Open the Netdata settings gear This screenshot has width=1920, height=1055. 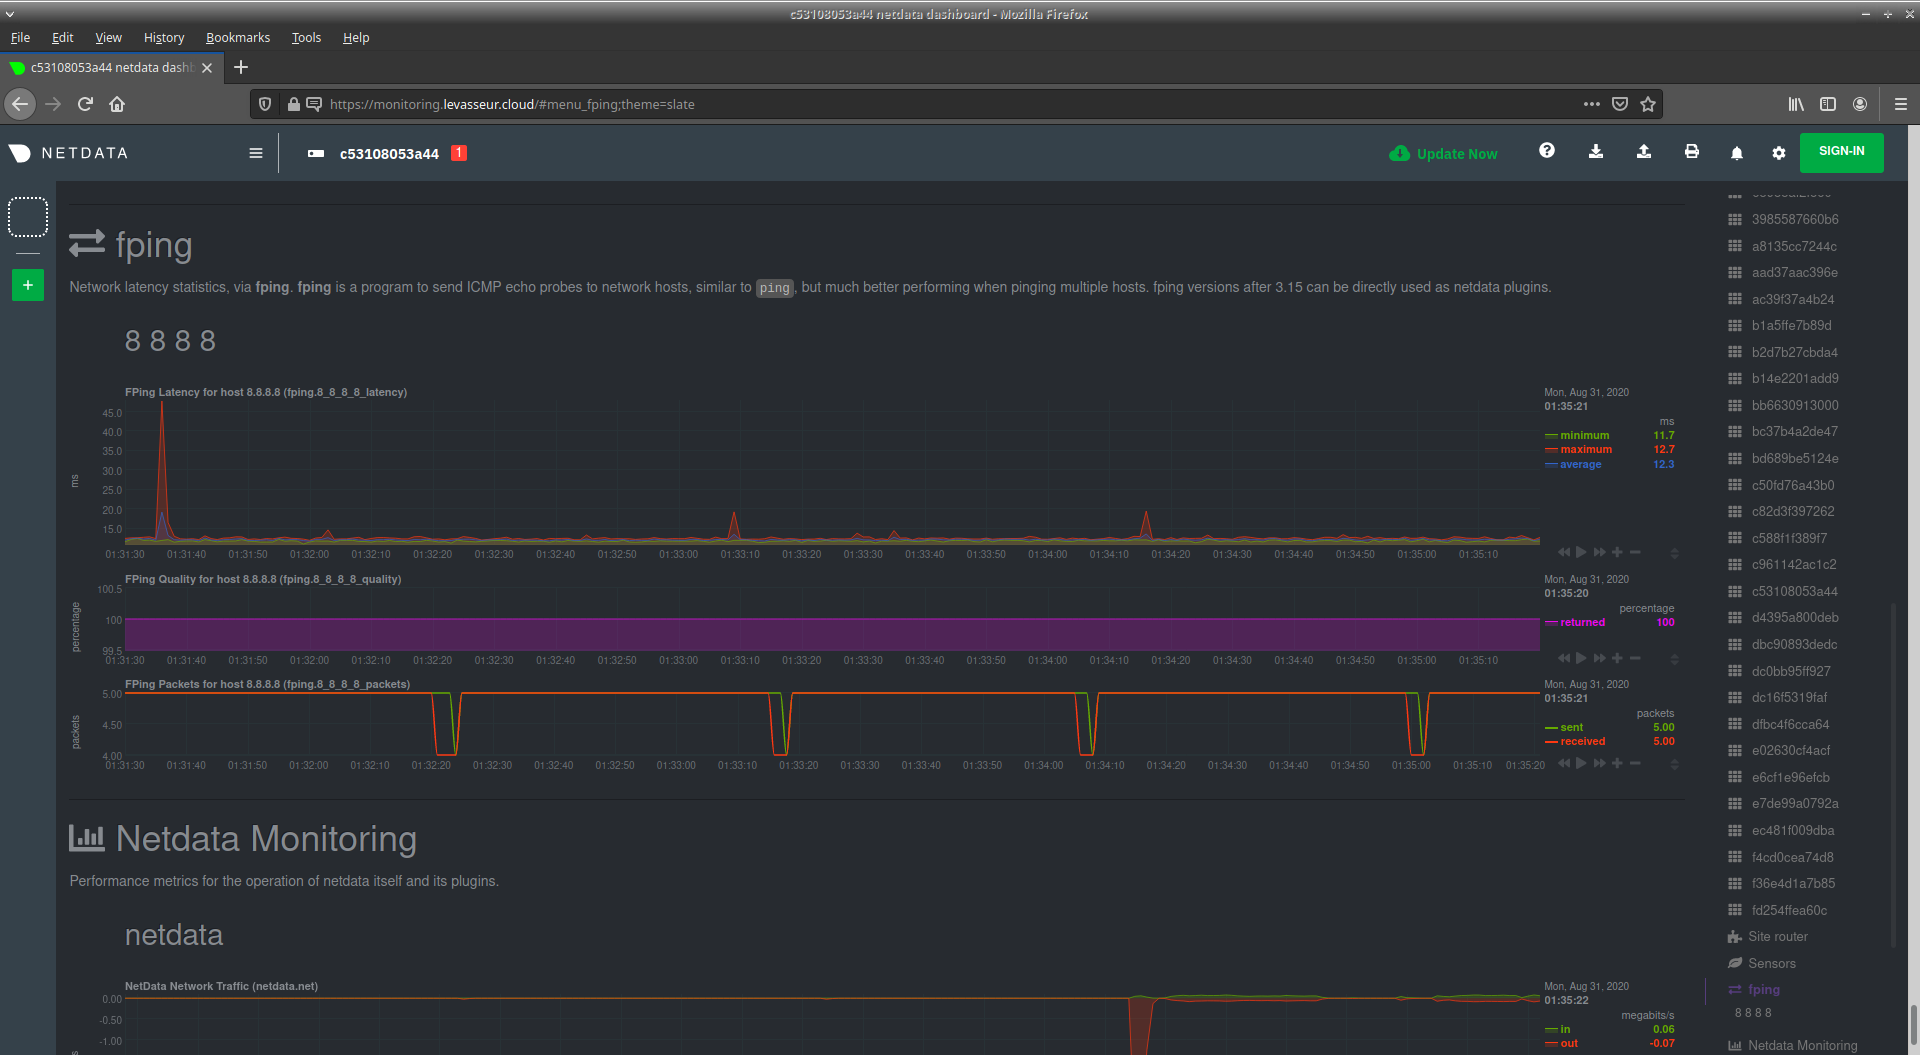1779,152
